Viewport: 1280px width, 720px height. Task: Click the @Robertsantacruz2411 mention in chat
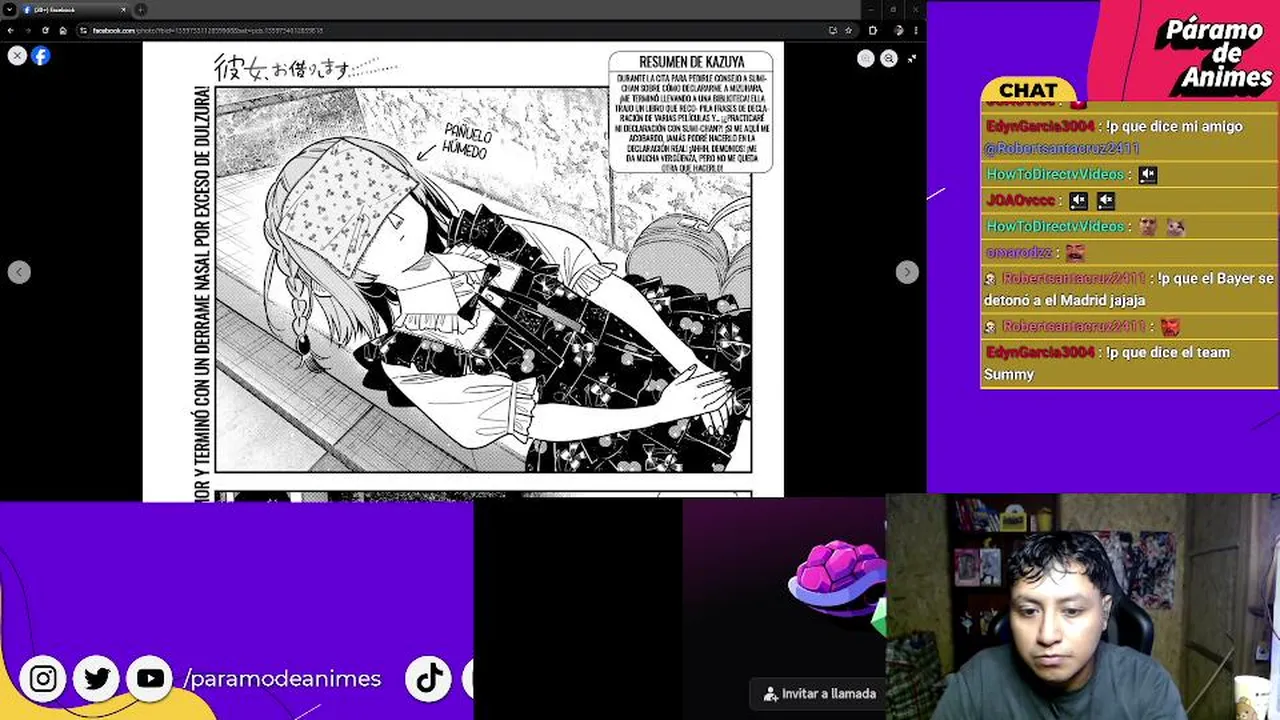tap(1062, 148)
